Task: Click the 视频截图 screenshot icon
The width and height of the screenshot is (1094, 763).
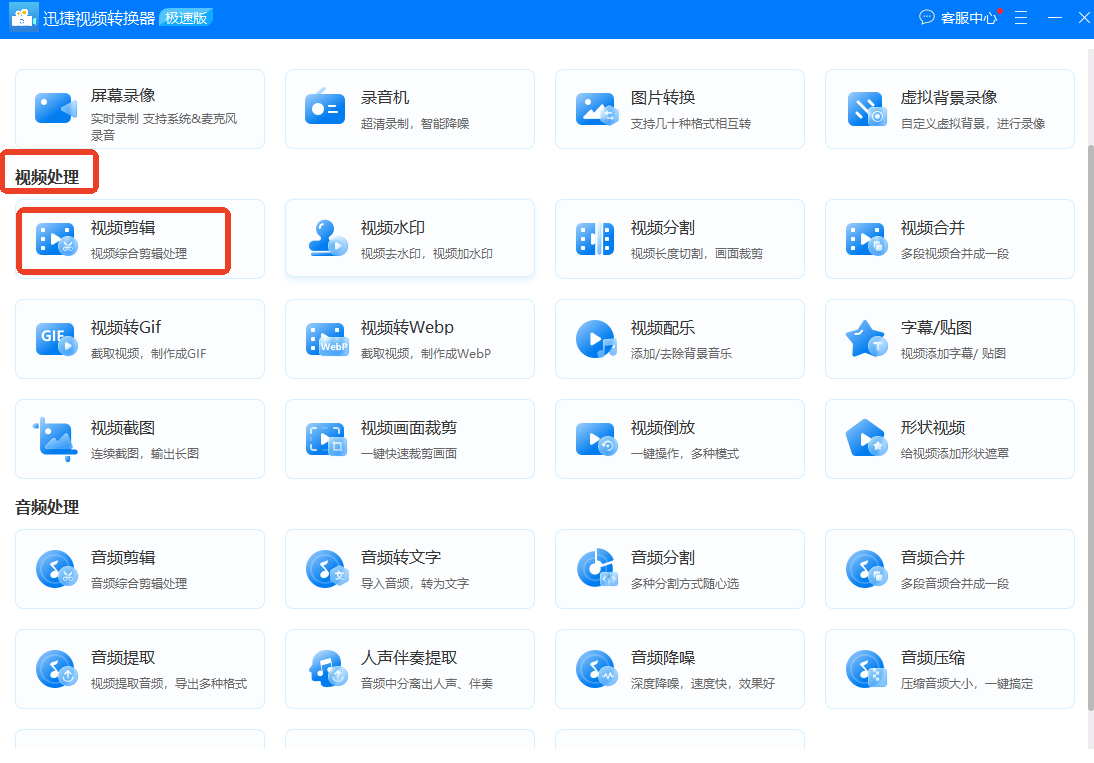Action: click(54, 439)
